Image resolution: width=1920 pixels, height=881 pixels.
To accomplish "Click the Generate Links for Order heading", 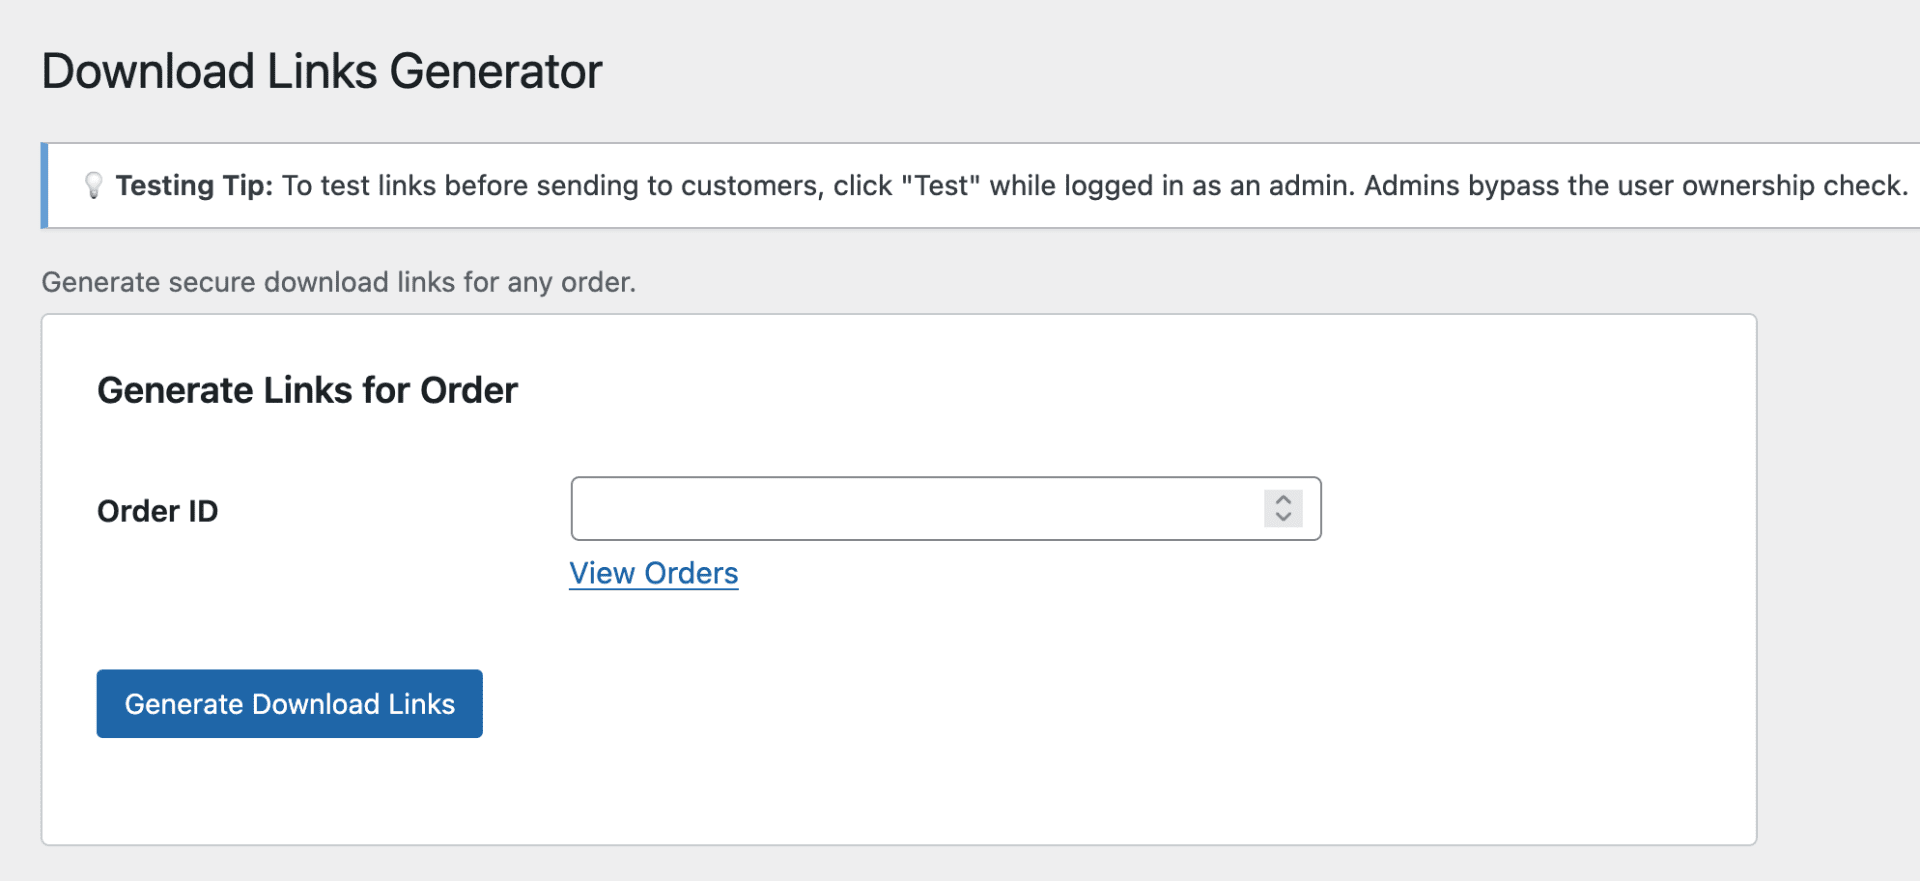I will click(x=307, y=390).
